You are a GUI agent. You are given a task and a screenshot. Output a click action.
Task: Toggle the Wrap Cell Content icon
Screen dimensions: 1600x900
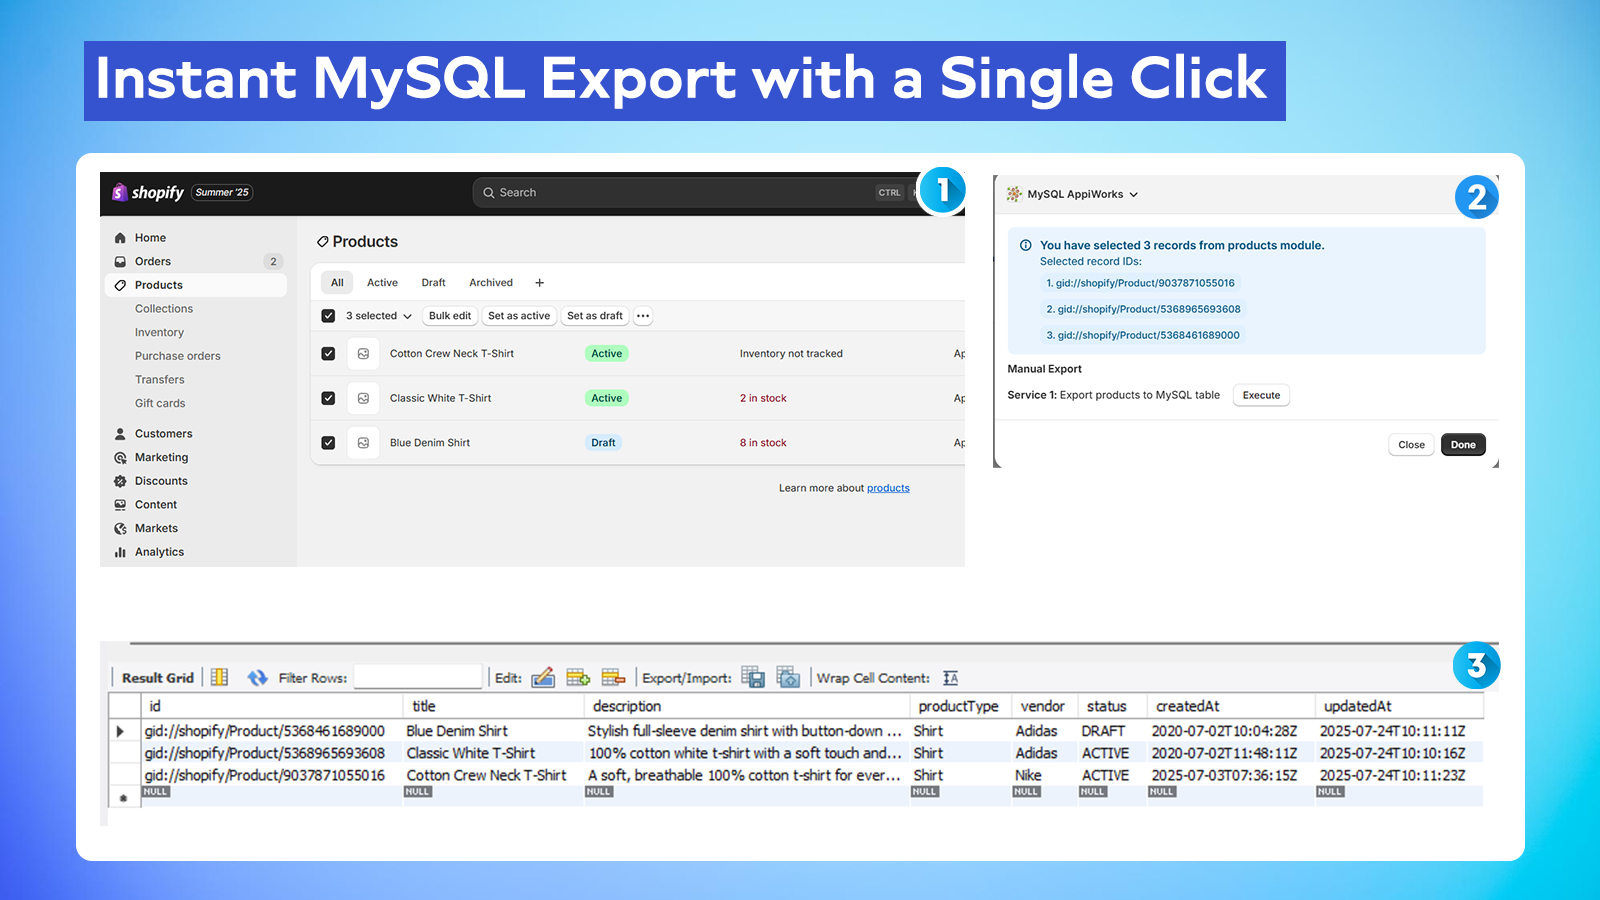949,677
